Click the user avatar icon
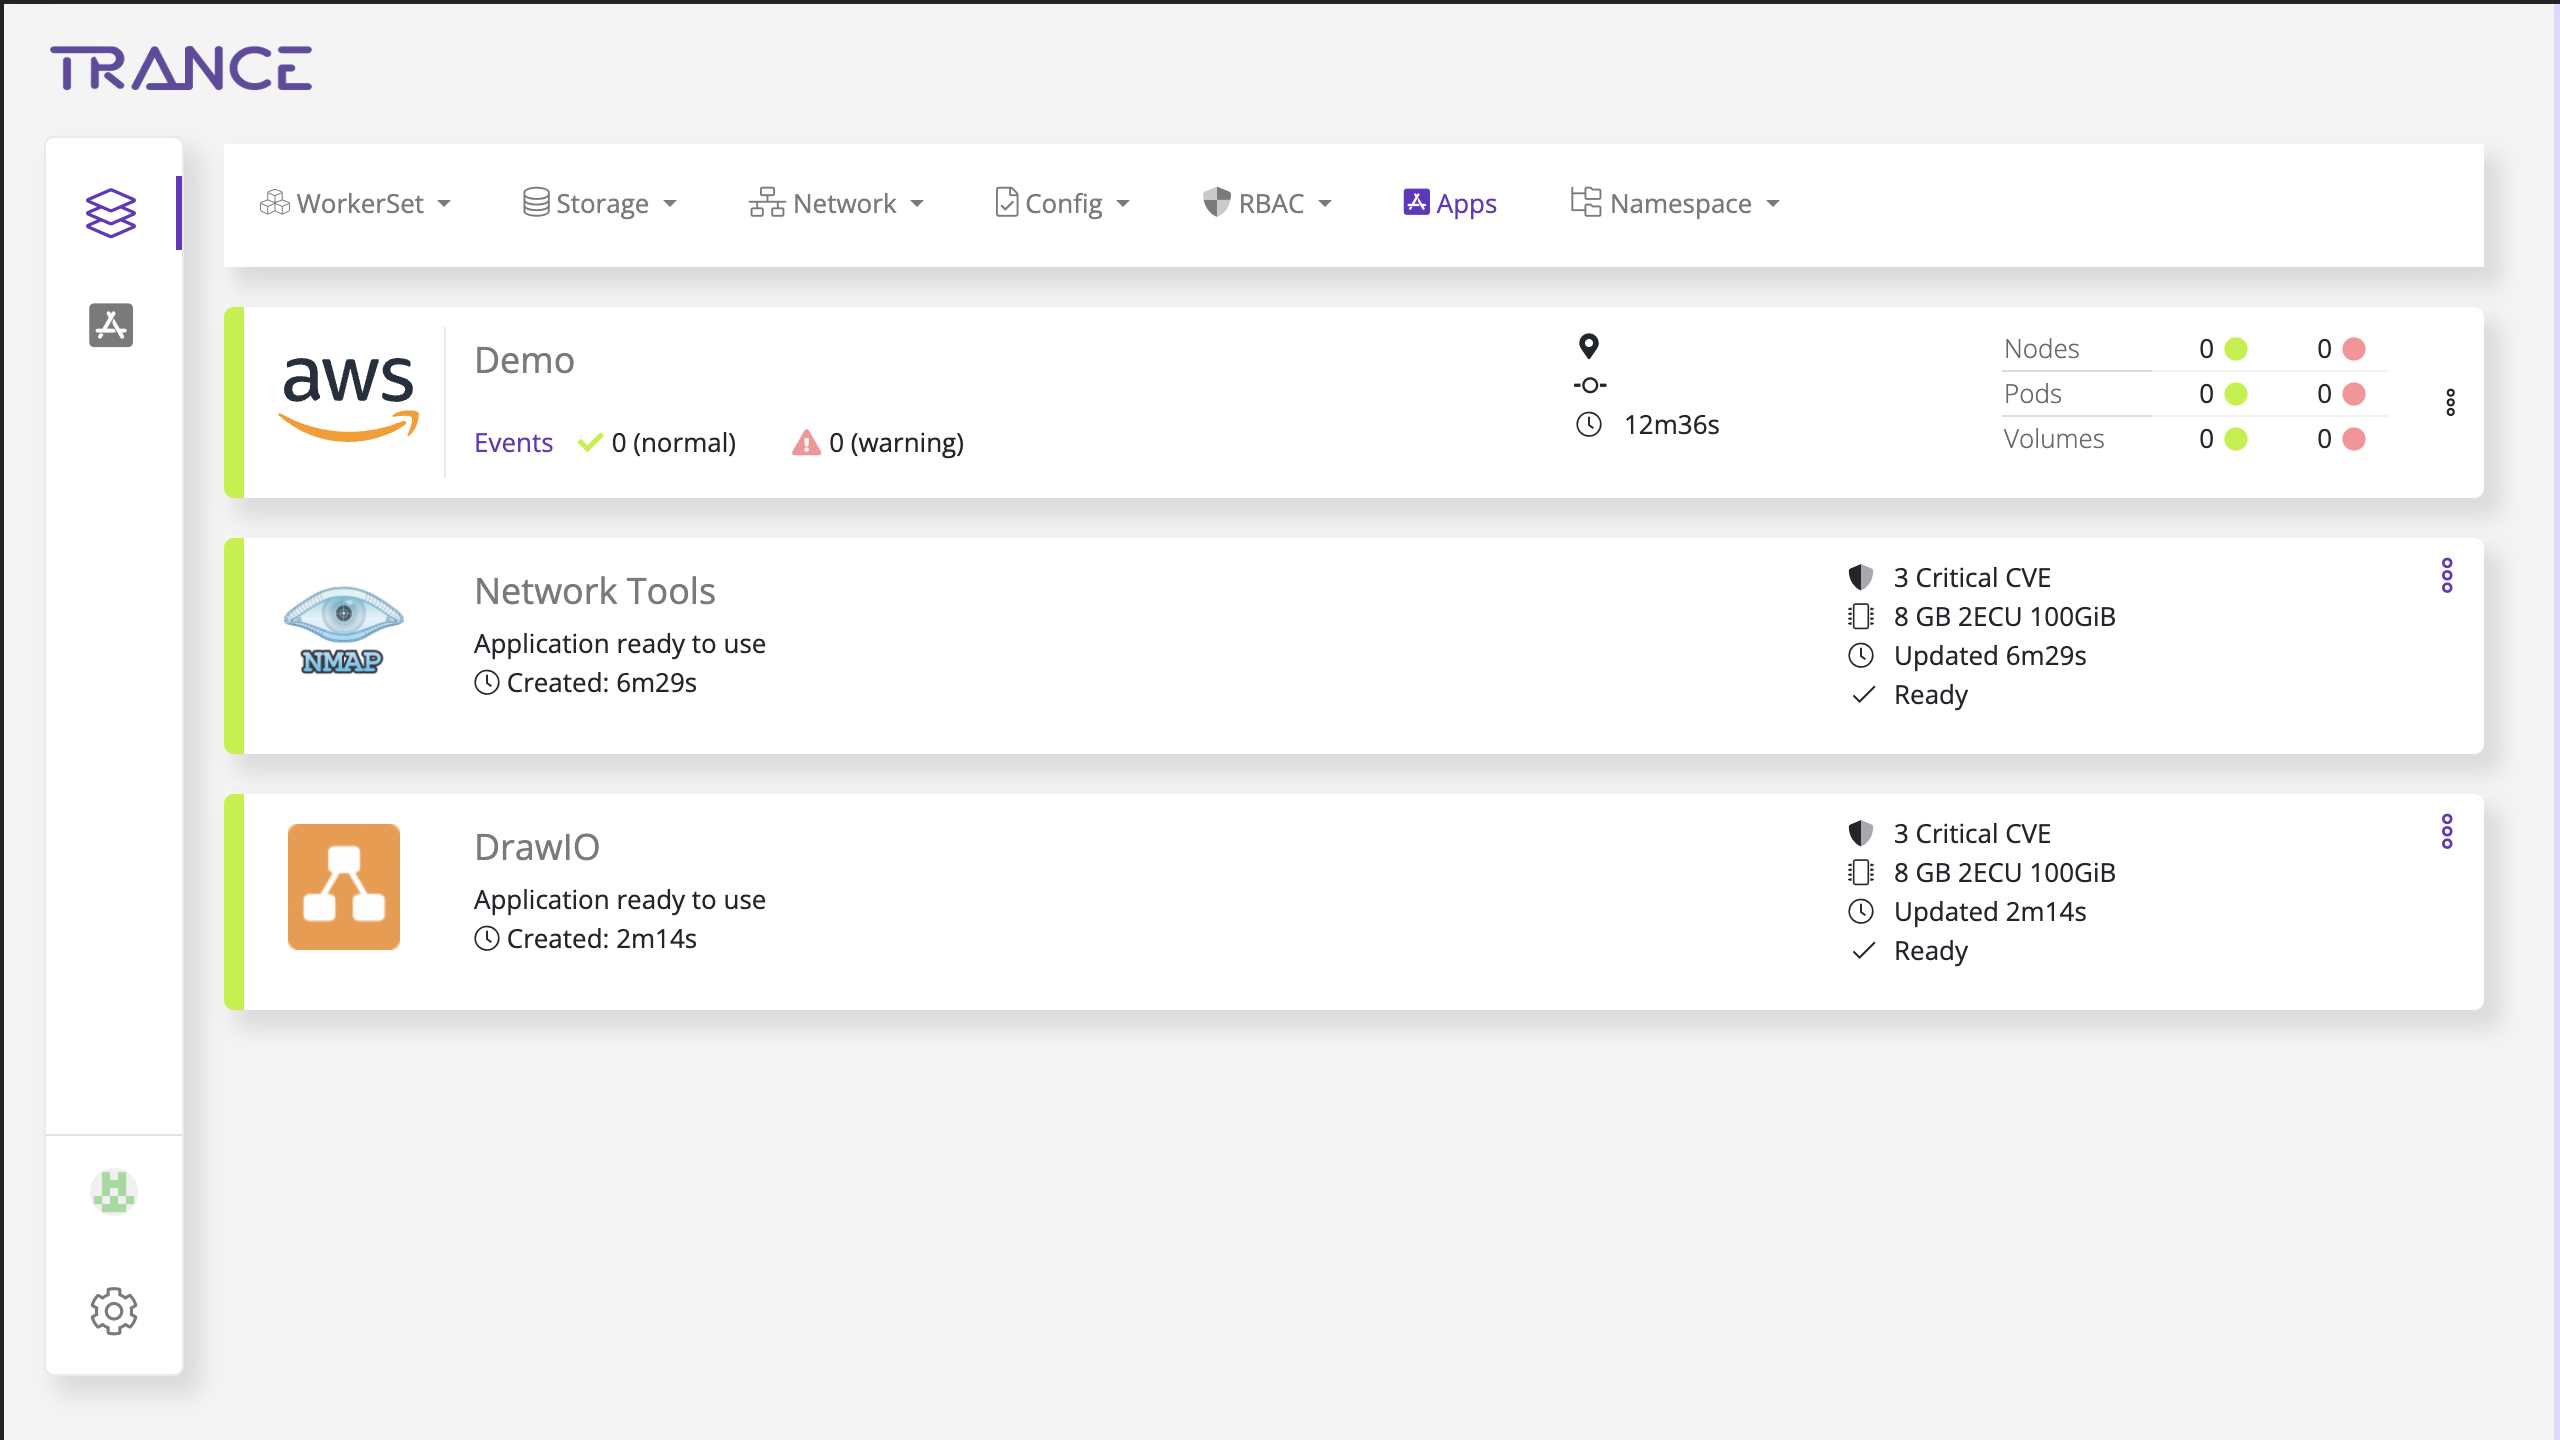The width and height of the screenshot is (2560, 1440). [113, 1192]
